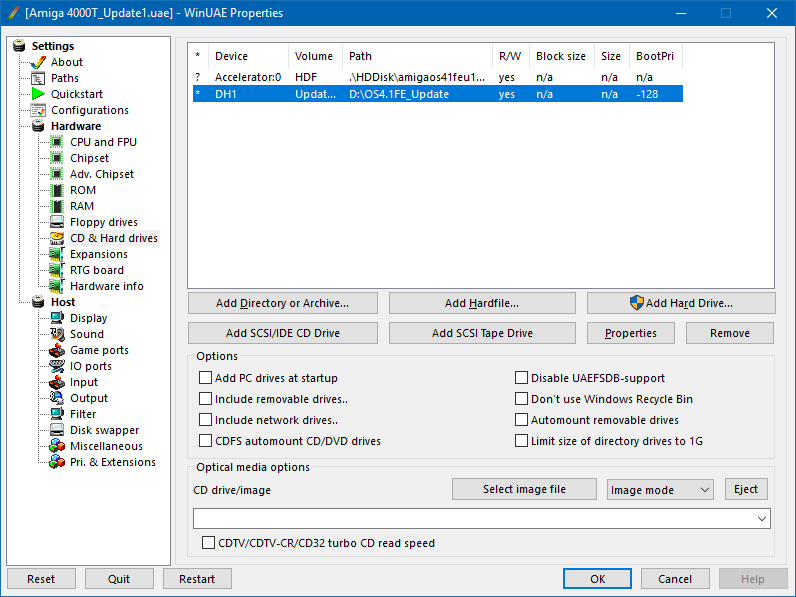Select the Display monitor icon

(x=57, y=318)
